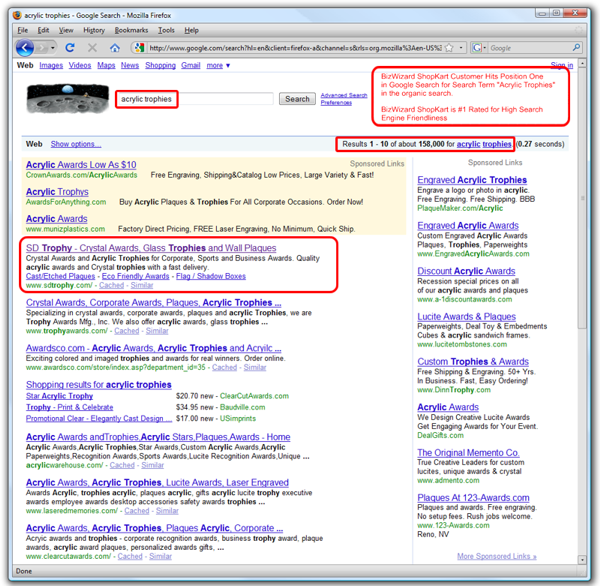Open 'Acrylic Awards Low As $10' sponsored ad
The height and width of the screenshot is (586, 600).
click(x=81, y=165)
